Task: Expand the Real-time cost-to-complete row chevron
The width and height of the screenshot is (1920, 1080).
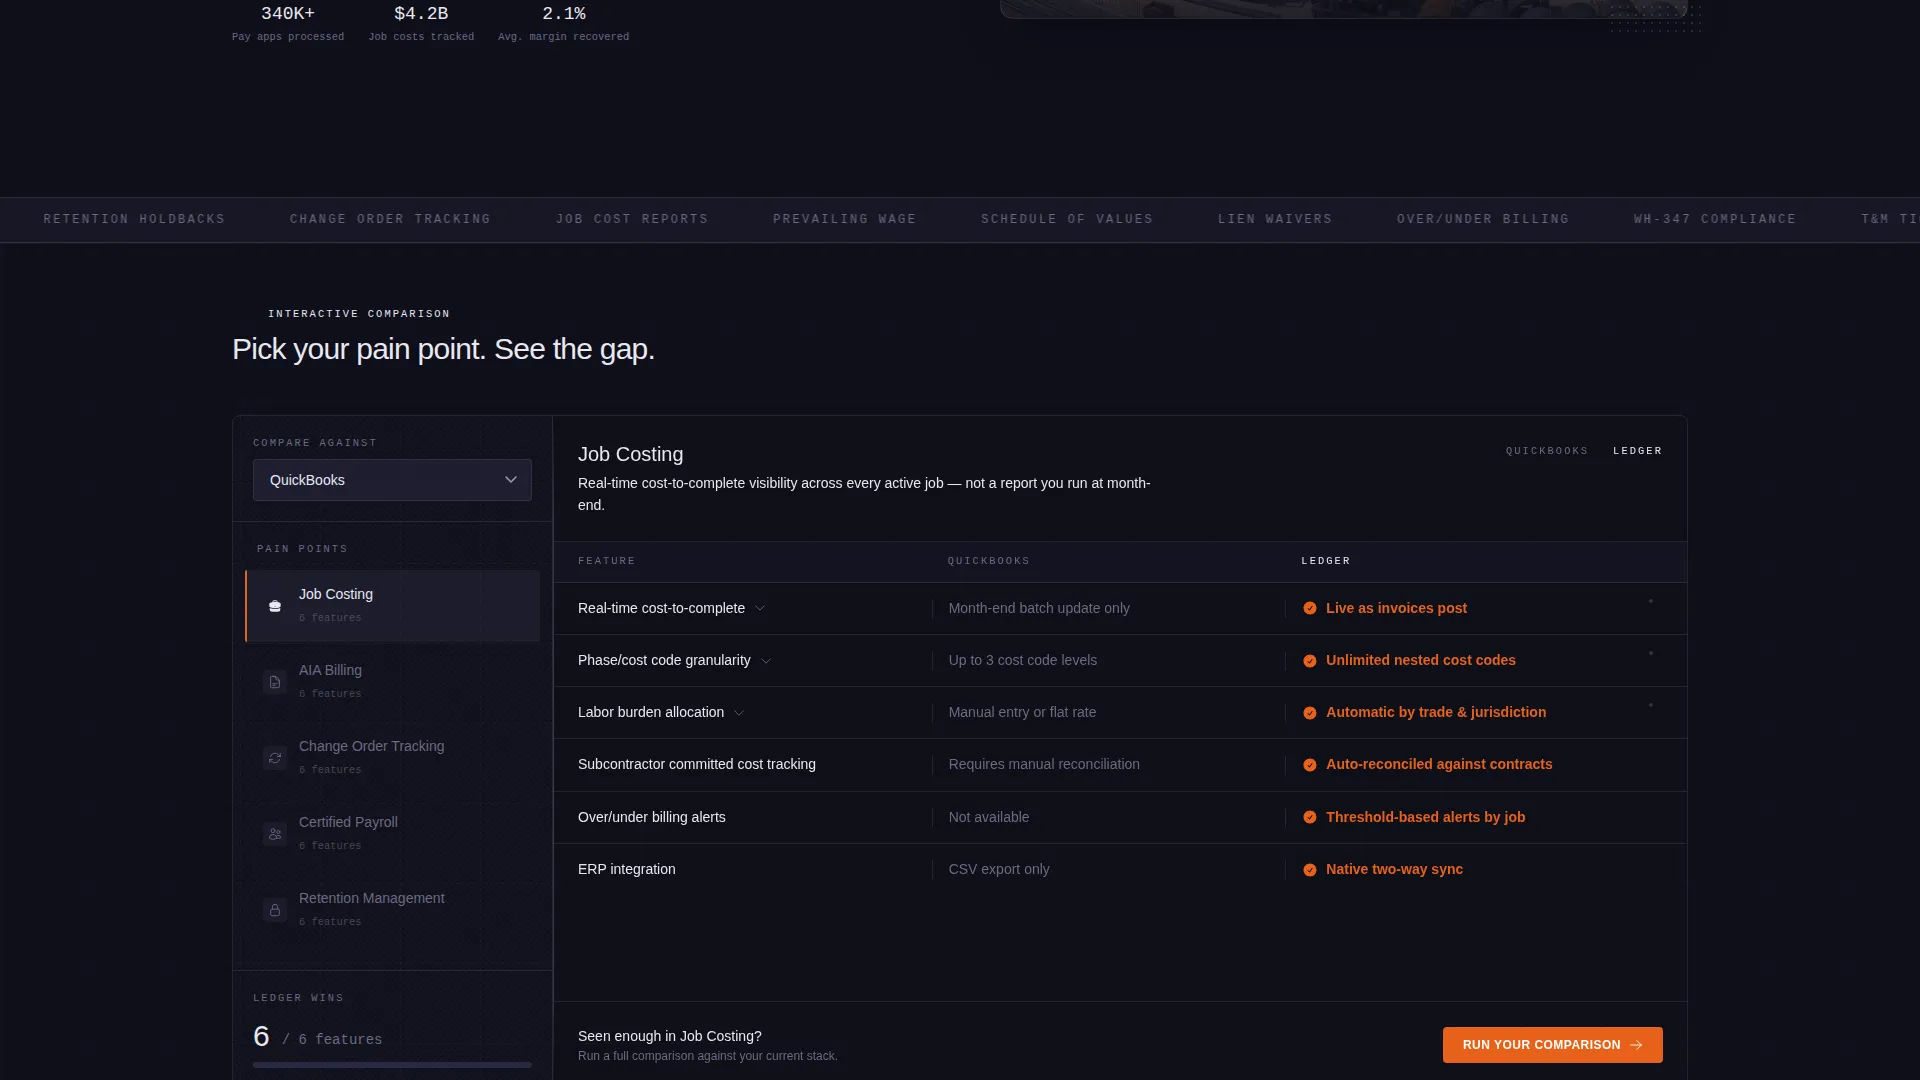Action: pos(760,608)
